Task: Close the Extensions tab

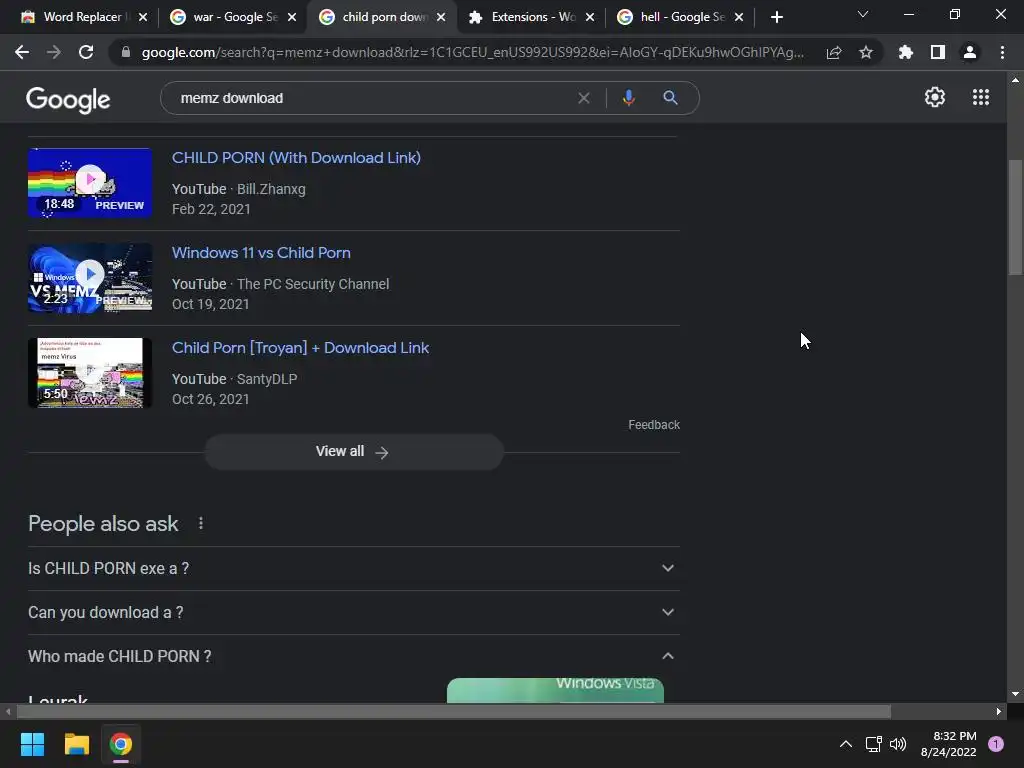Action: pos(590,17)
